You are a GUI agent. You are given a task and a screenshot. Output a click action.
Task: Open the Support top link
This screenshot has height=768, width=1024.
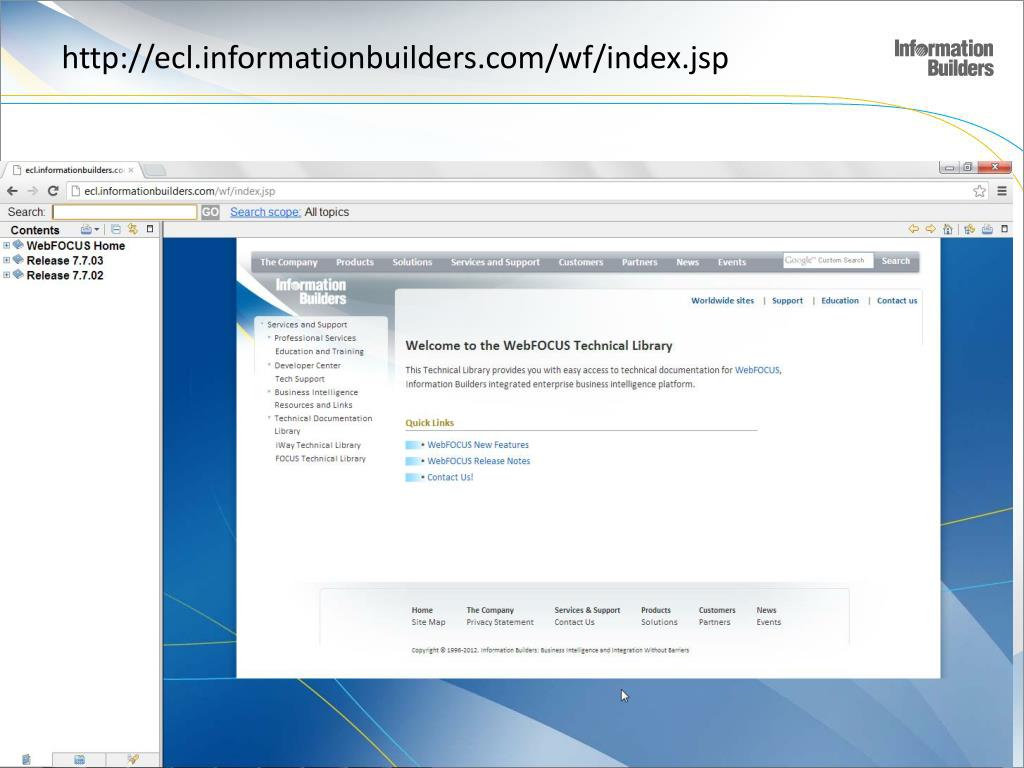[x=787, y=300]
